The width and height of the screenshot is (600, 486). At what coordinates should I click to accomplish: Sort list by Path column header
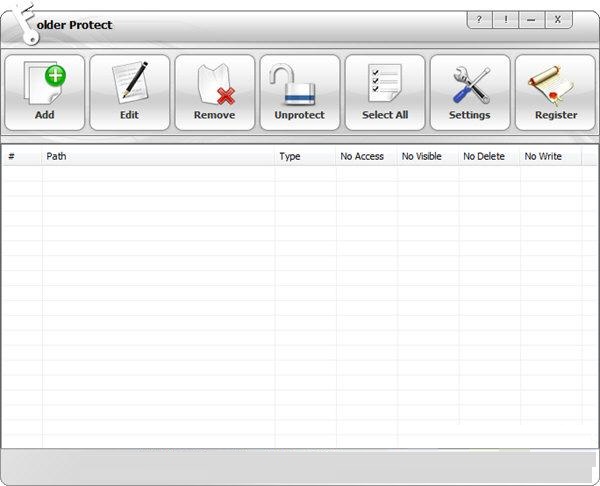158,157
